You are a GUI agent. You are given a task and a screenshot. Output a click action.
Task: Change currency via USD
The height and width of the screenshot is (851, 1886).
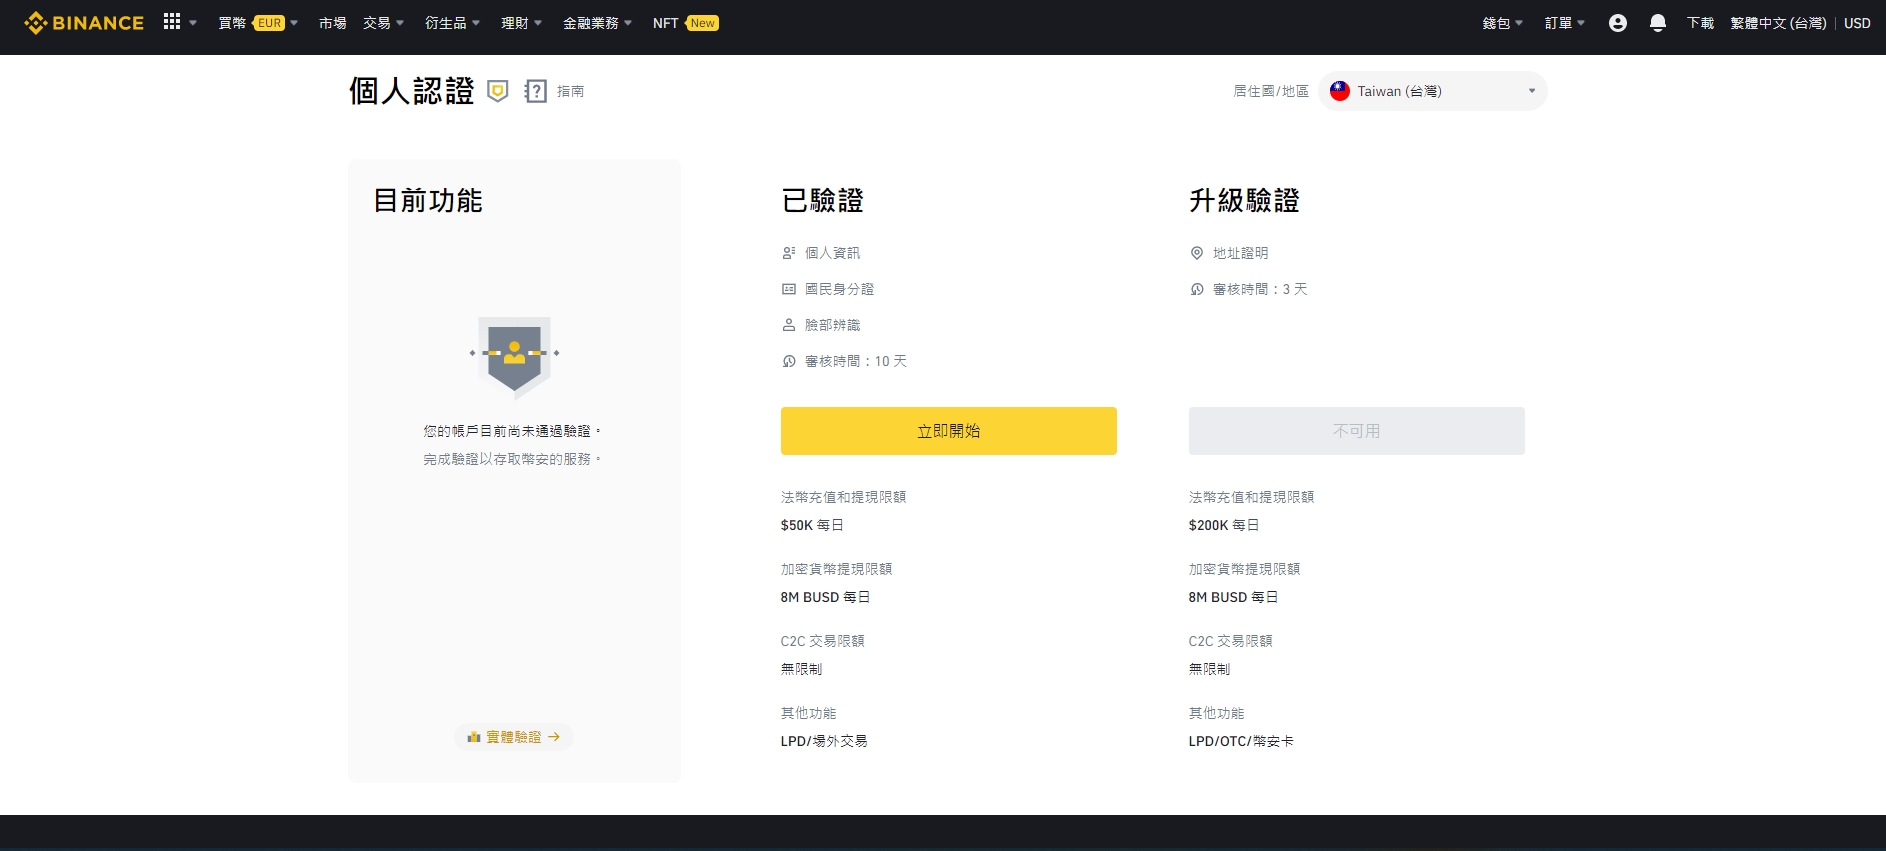click(x=1857, y=23)
